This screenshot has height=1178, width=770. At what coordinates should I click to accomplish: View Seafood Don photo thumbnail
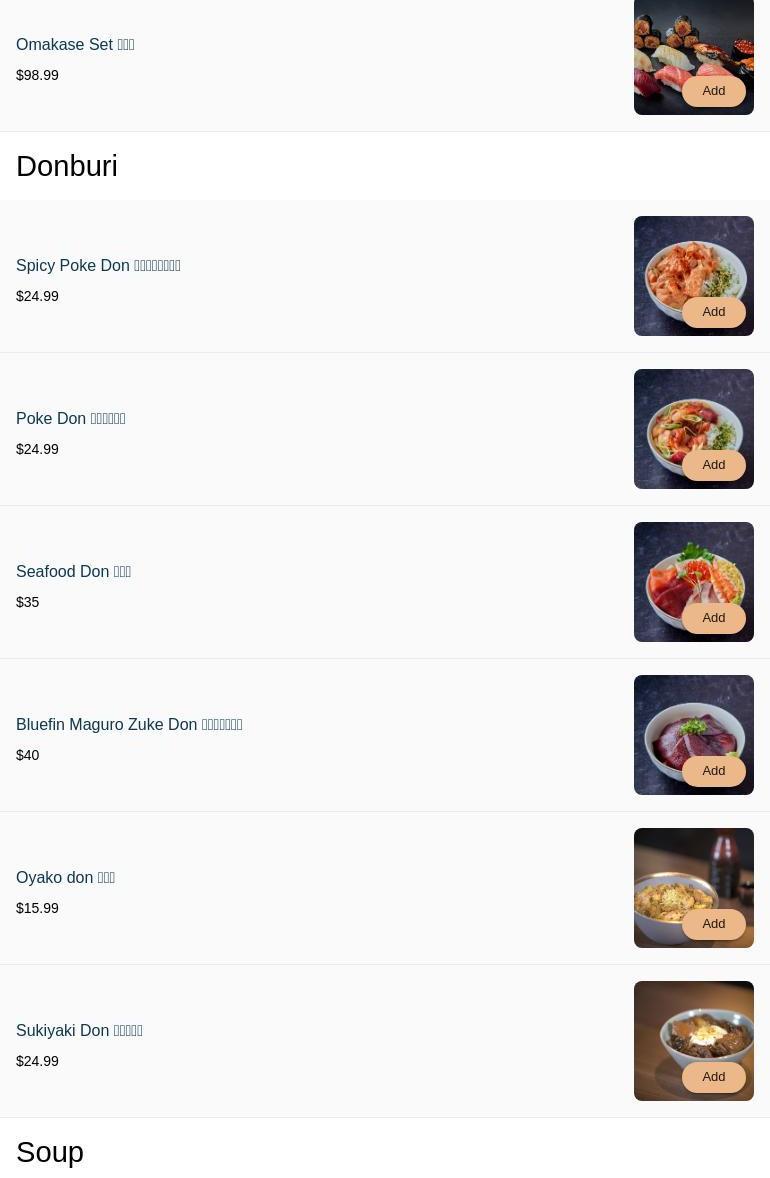pos(693,566)
